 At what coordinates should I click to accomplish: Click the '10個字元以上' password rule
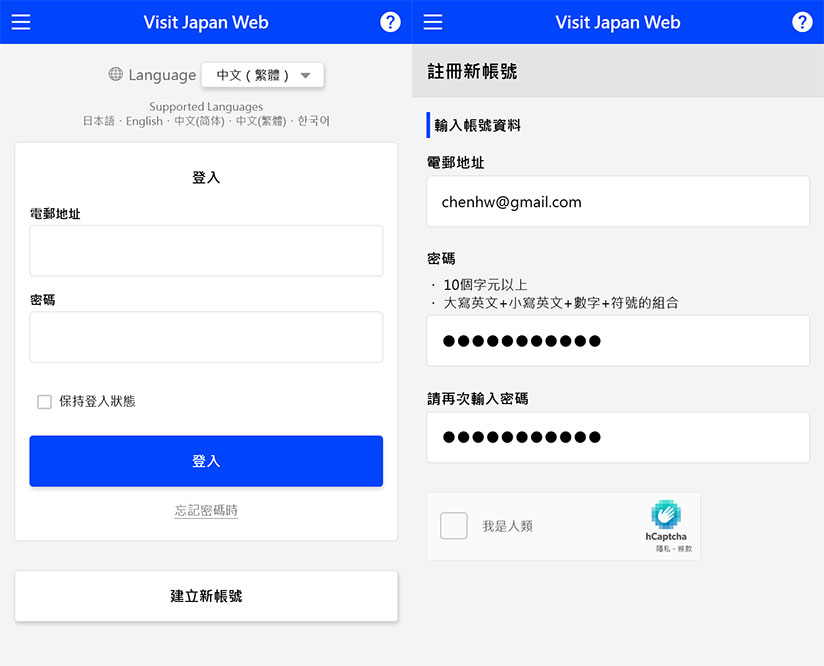click(485, 285)
